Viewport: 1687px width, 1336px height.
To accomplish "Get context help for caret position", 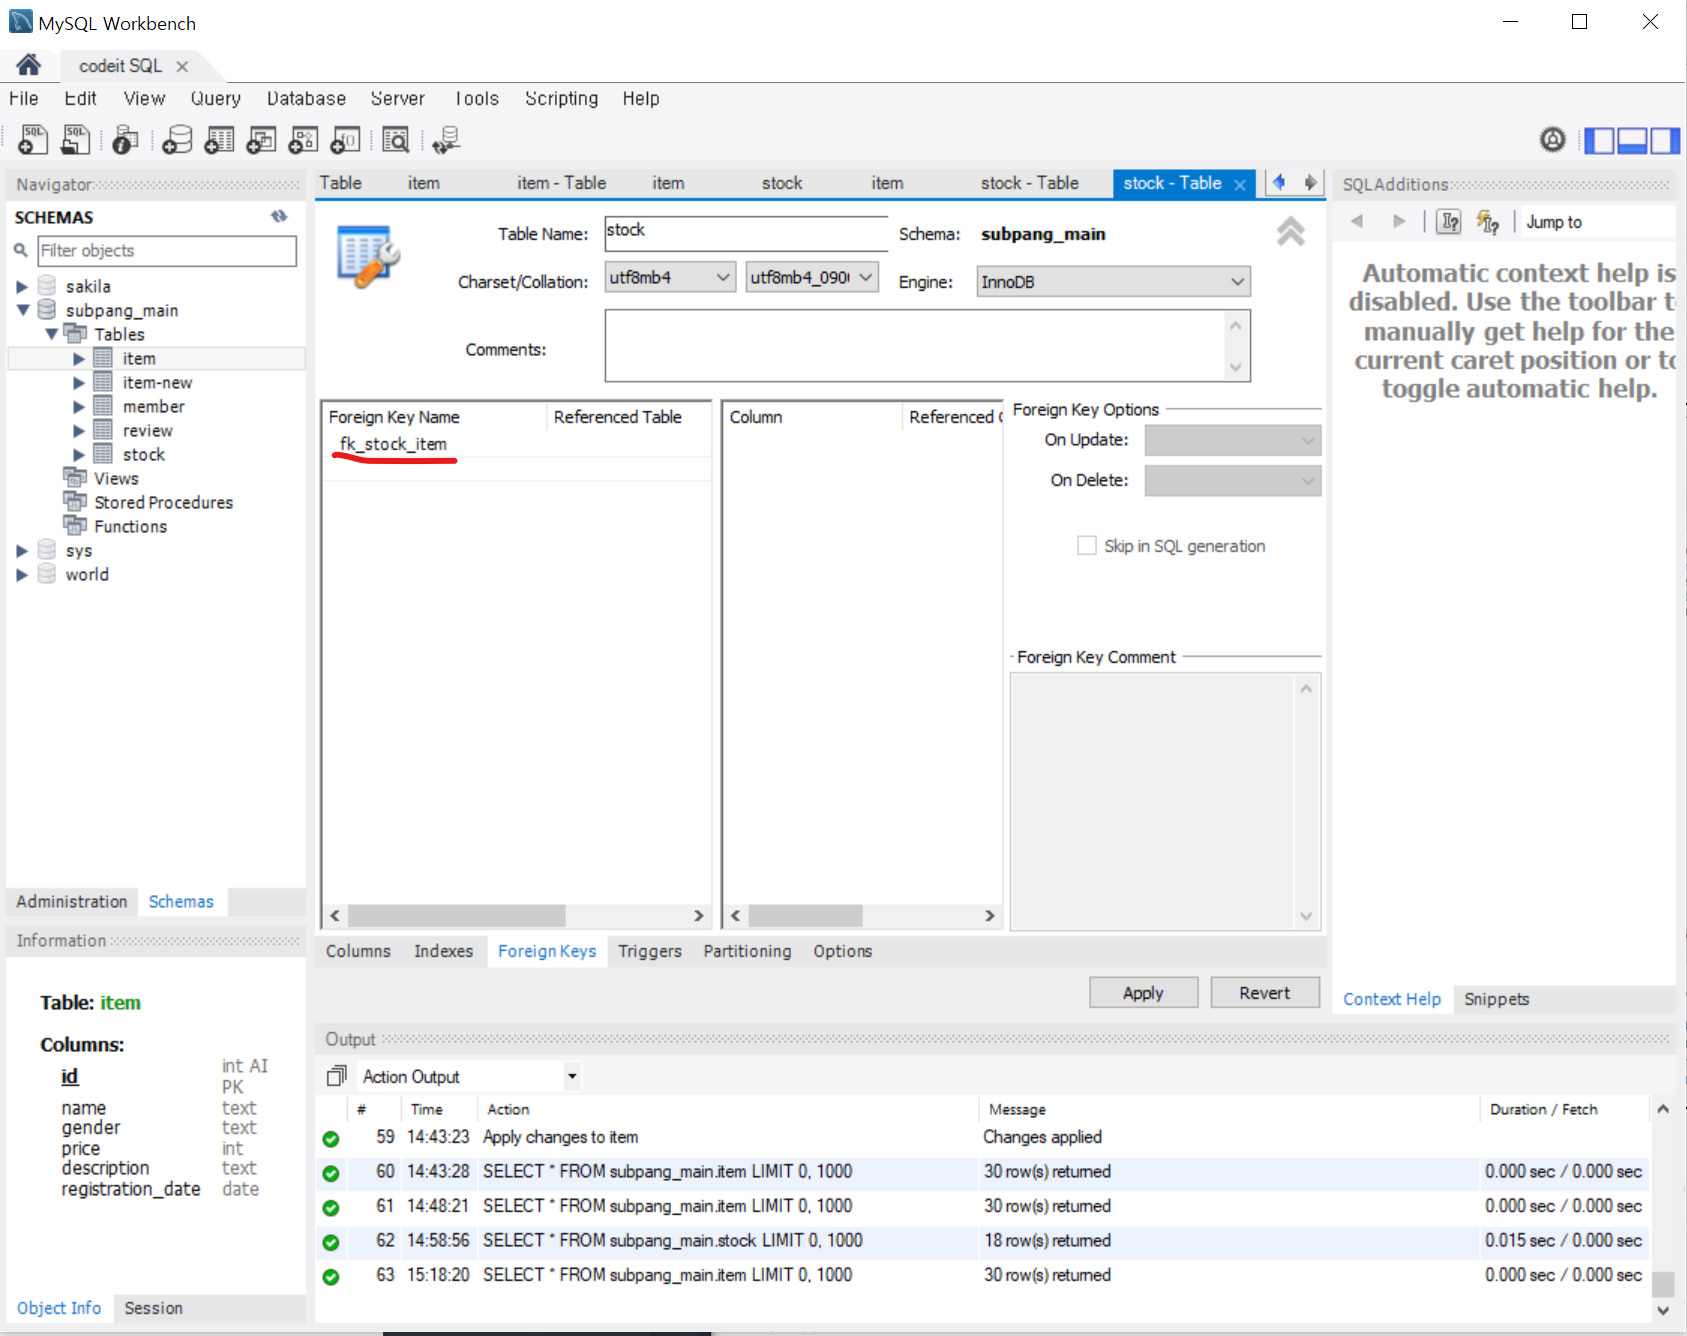I will 1449,222.
